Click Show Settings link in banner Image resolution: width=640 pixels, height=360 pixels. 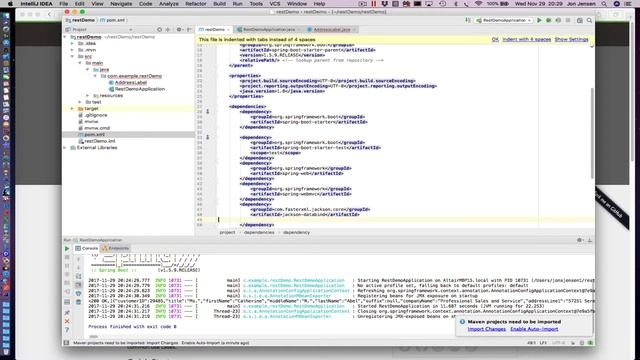tap(571, 40)
